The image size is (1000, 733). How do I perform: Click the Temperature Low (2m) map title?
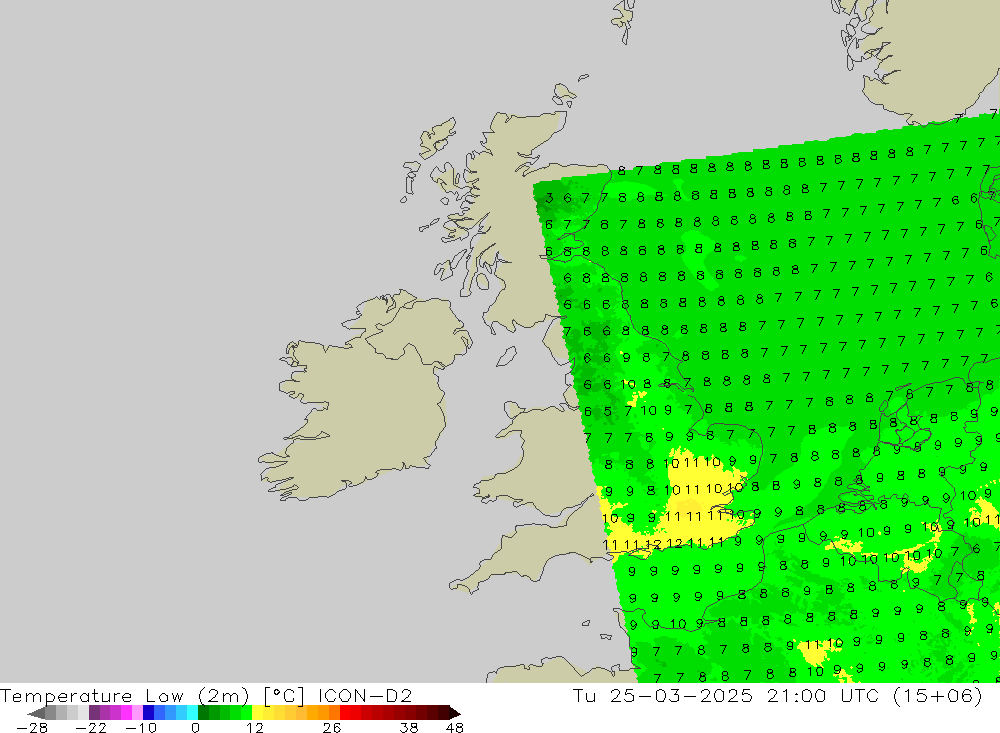click(x=124, y=695)
